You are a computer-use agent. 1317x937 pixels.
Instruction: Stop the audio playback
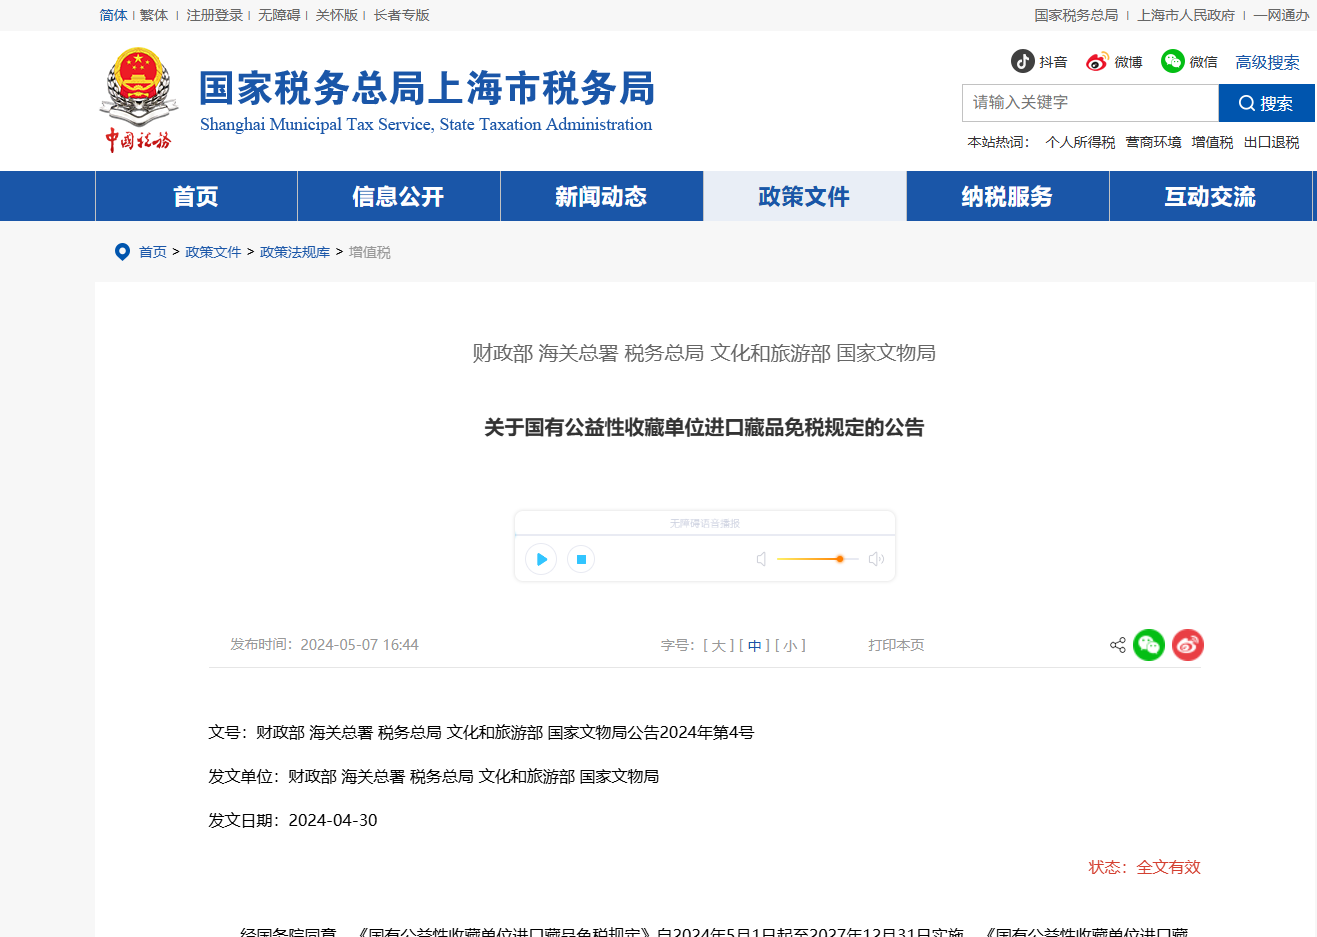[581, 559]
